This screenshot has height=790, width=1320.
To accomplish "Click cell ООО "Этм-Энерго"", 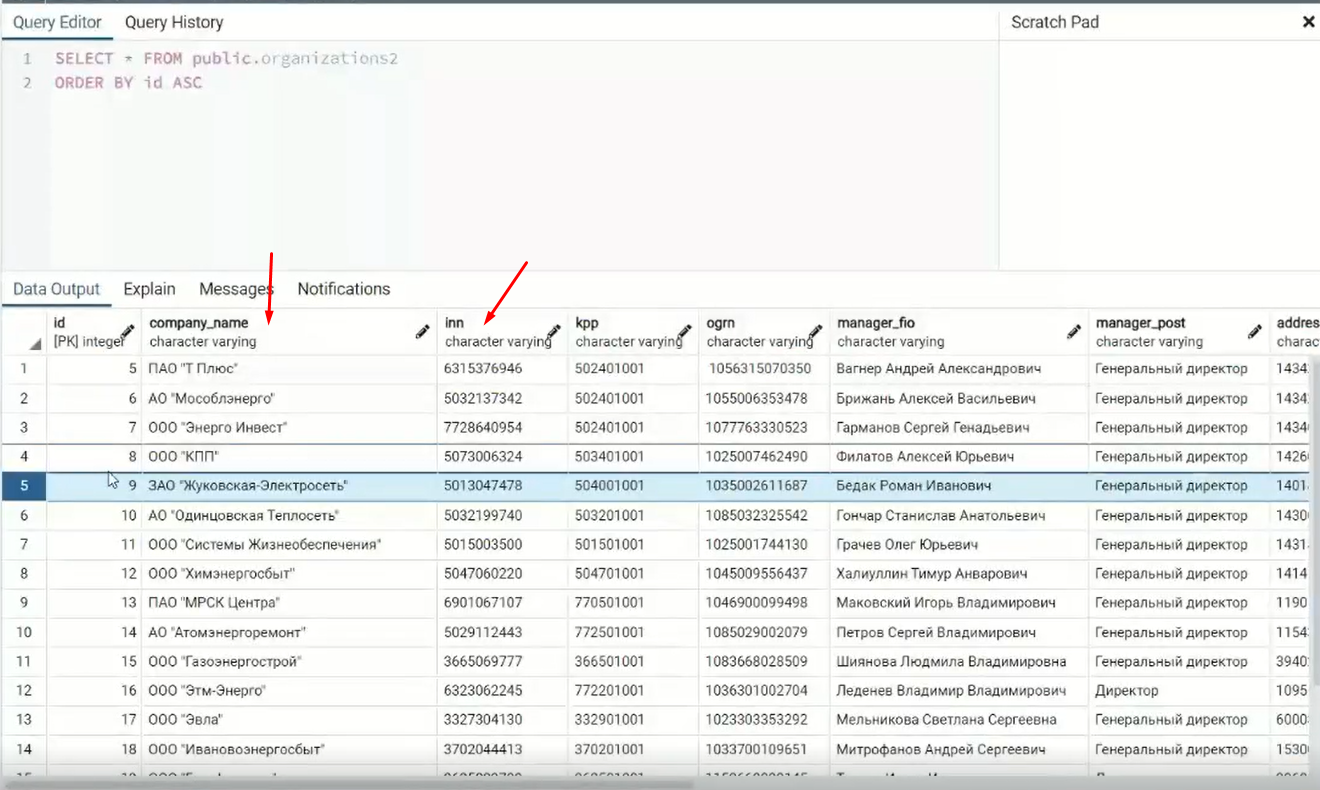I will (289, 691).
